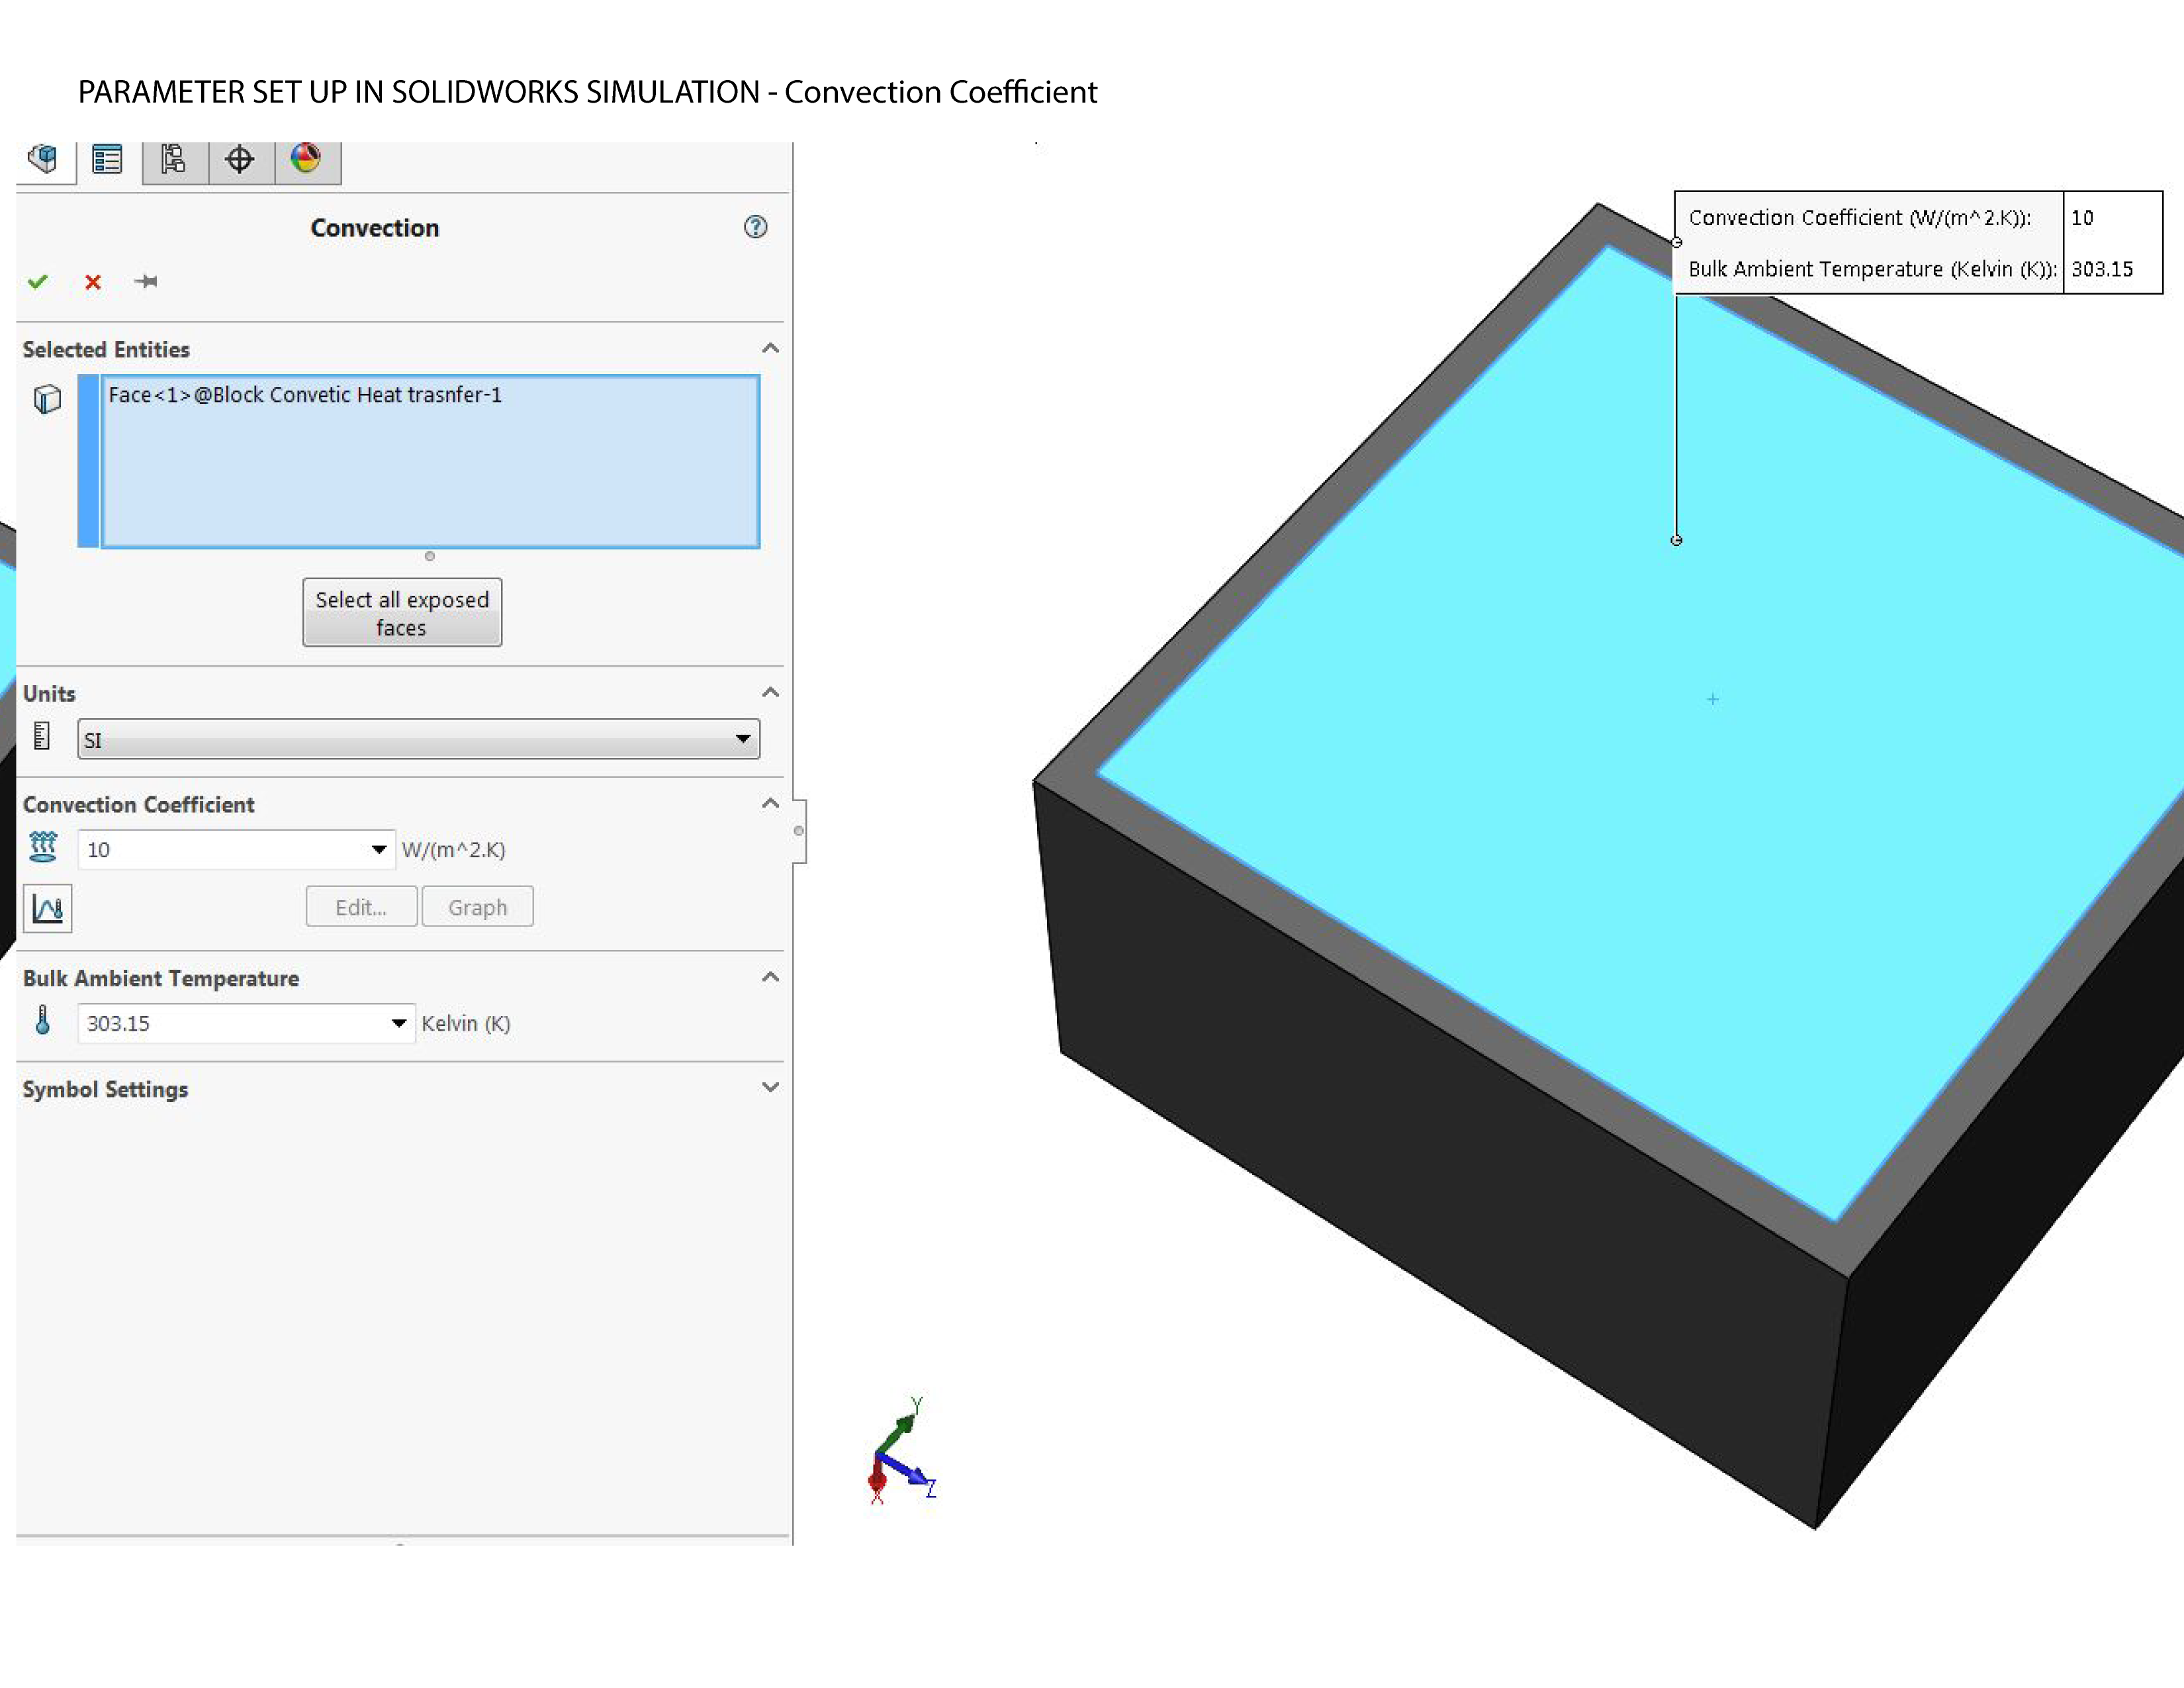Open the ConfigurationManager tab
This screenshot has width=2184, height=1688.
[174, 160]
